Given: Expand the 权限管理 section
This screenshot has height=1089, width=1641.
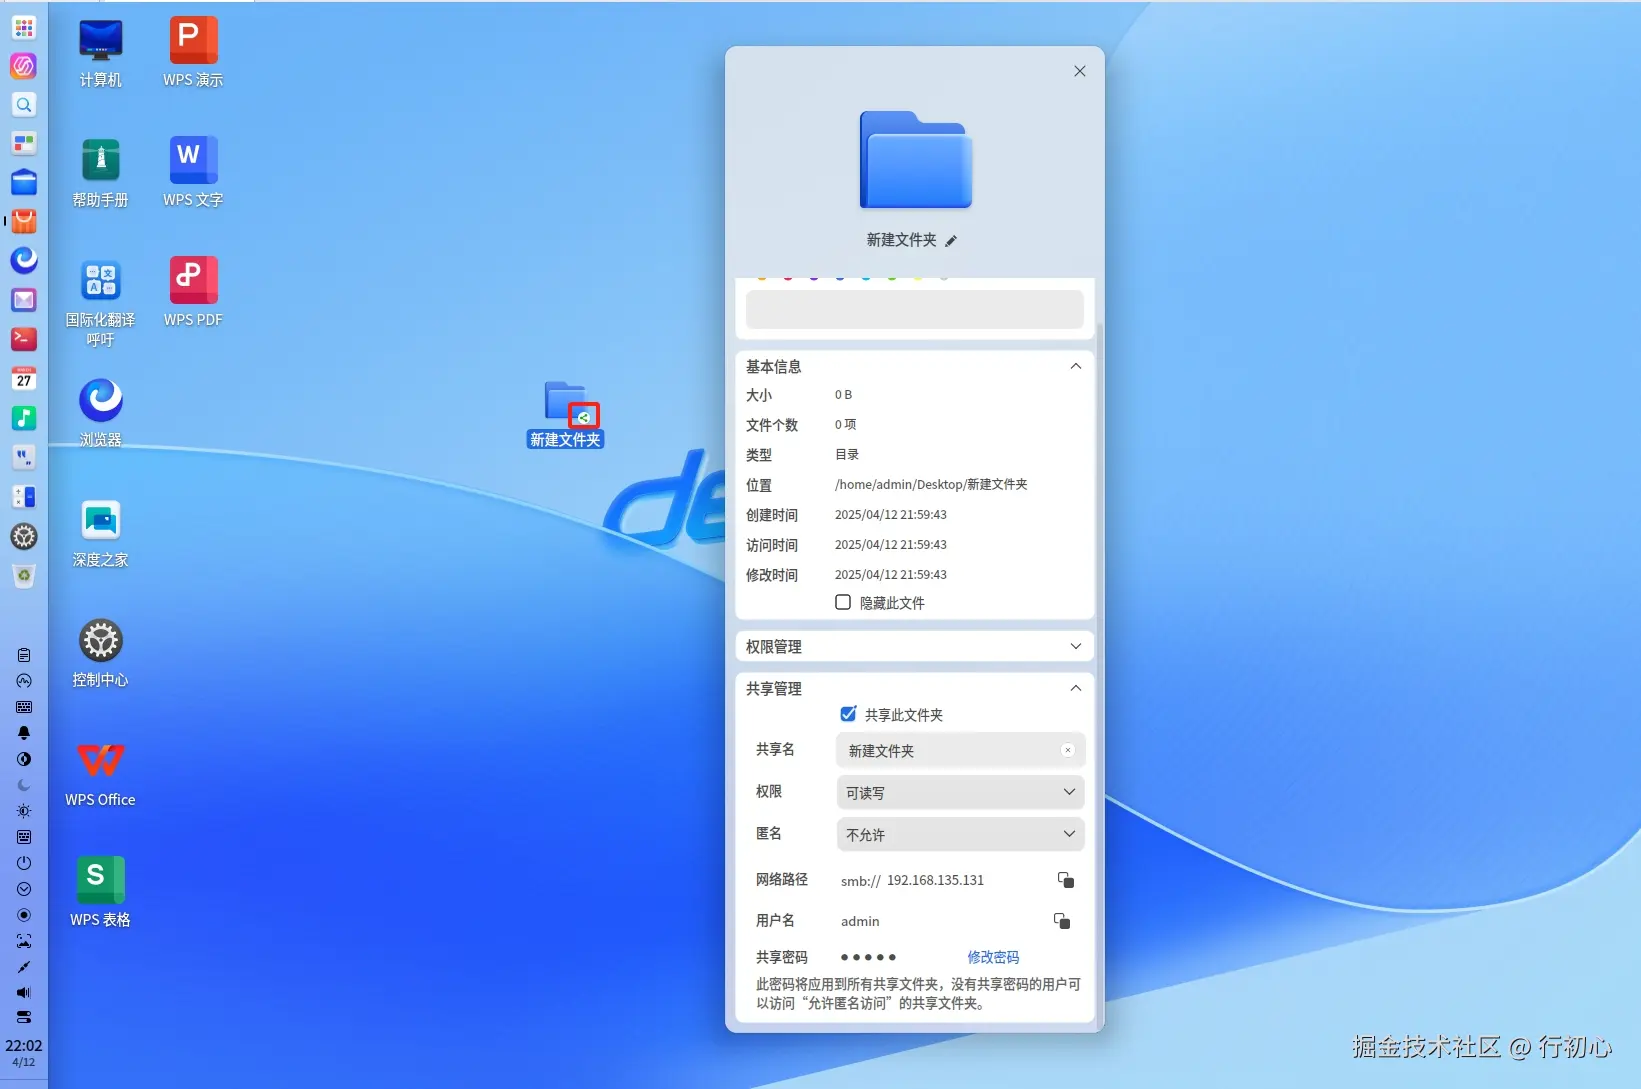Looking at the screenshot, I should [x=1076, y=646].
